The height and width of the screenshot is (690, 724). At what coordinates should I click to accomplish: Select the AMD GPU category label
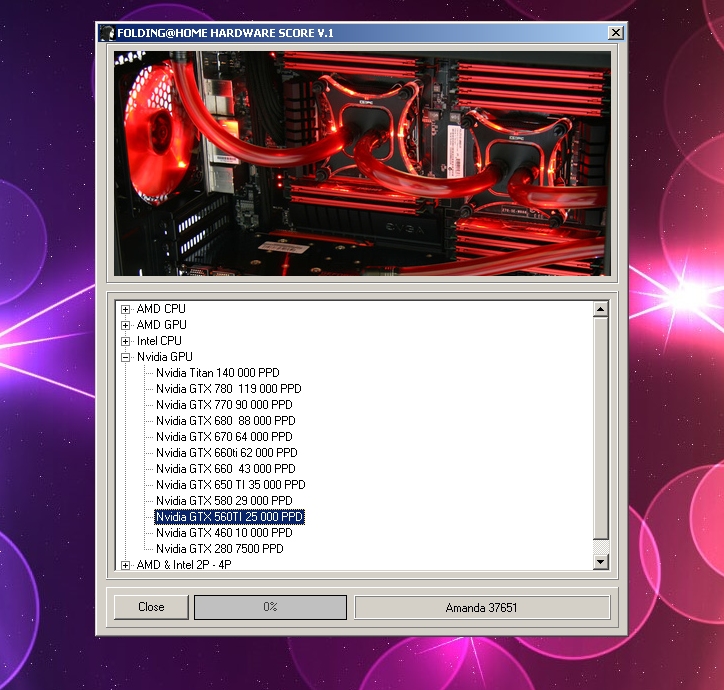(162, 325)
